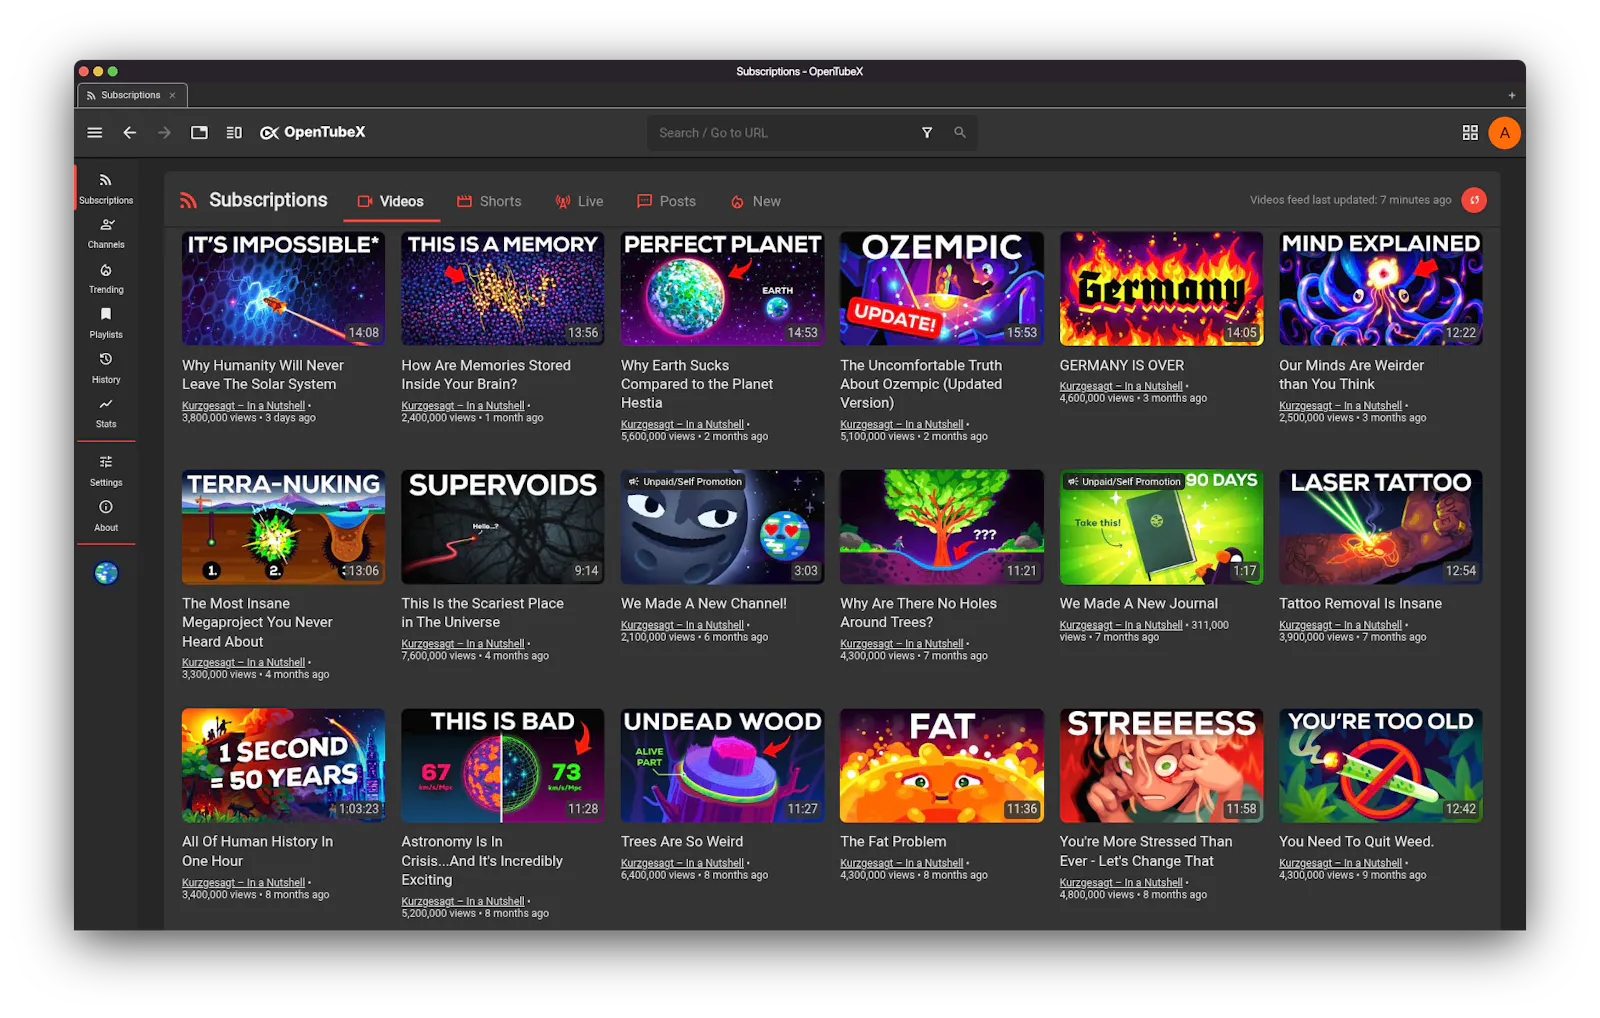
Task: Click the magnifying glass search icon
Action: click(x=960, y=133)
